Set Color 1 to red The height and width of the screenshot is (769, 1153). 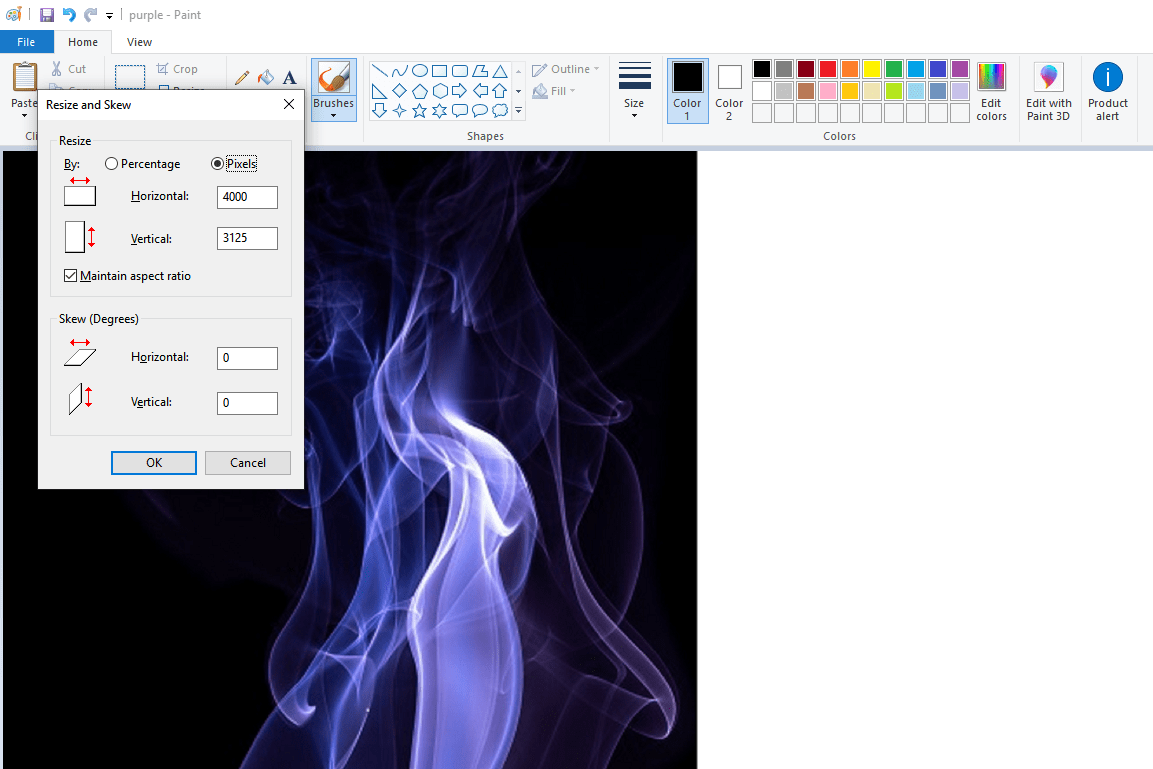tap(828, 68)
